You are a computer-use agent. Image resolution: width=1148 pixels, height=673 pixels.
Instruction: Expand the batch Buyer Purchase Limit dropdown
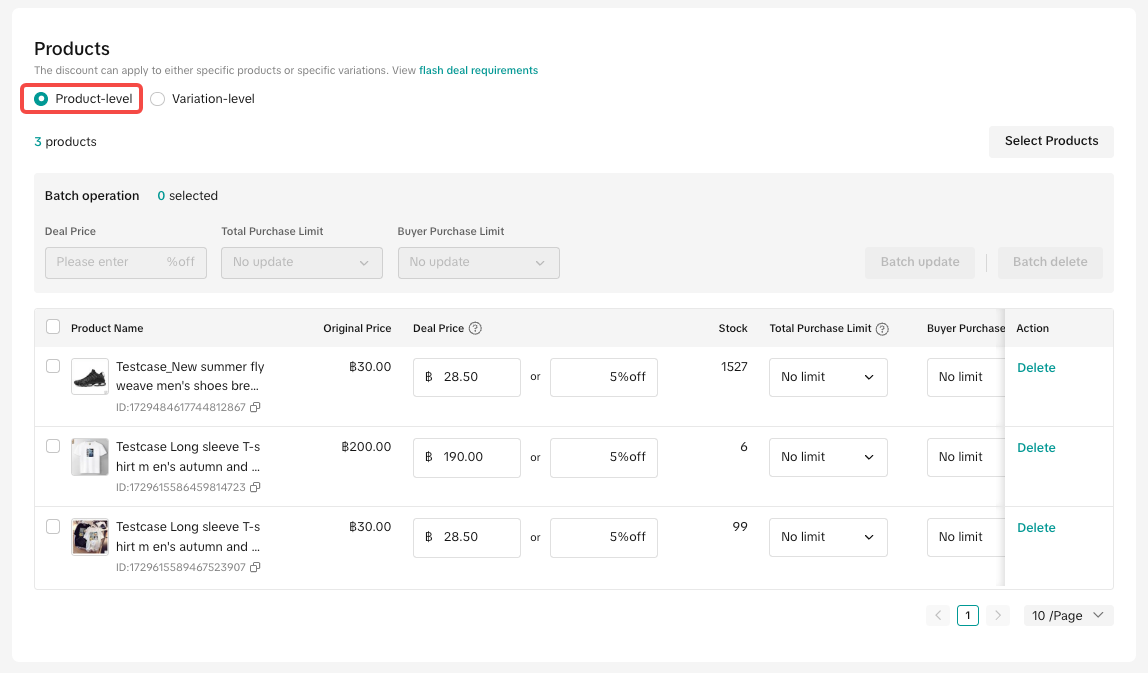click(x=478, y=263)
